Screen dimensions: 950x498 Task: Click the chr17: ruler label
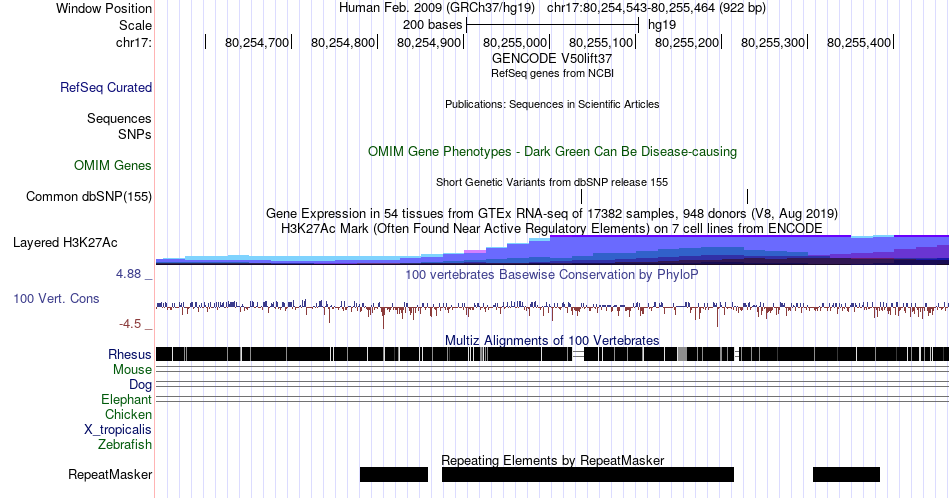tap(134, 42)
